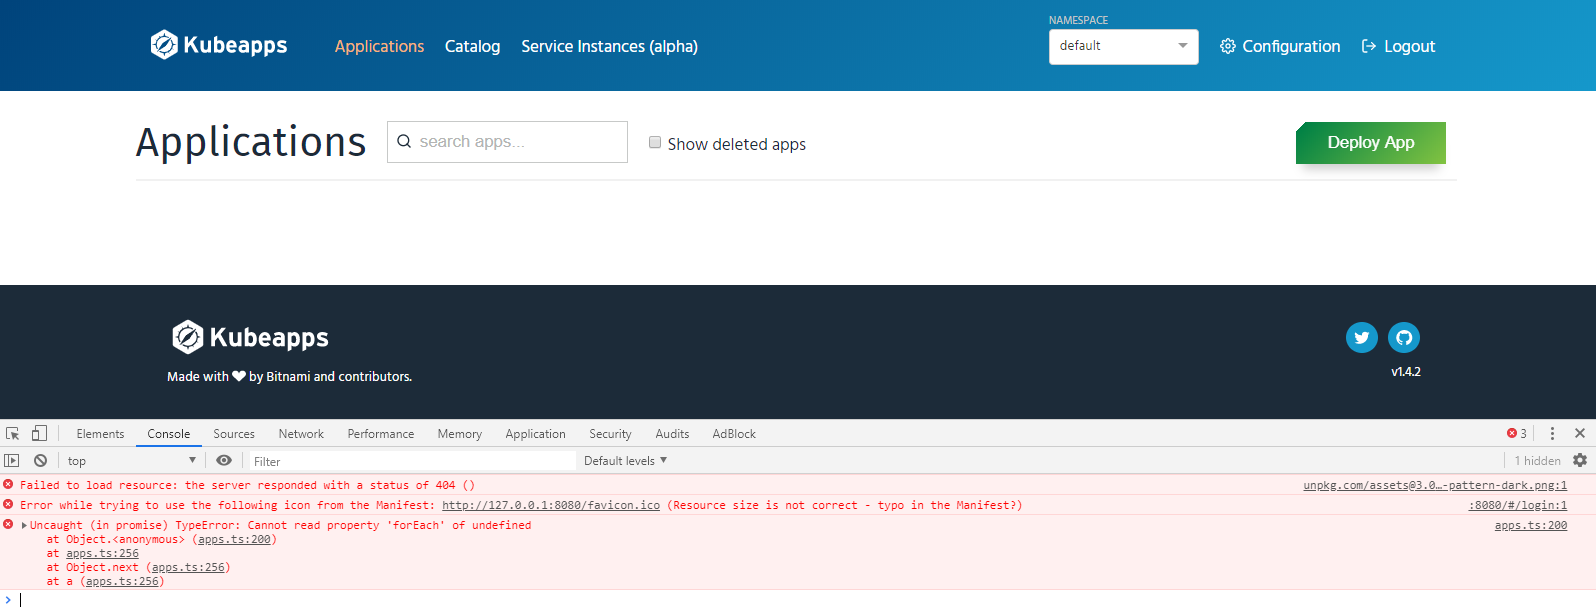Click the Deploy App button
Viewport: 1596px width, 608px height.
point(1370,143)
